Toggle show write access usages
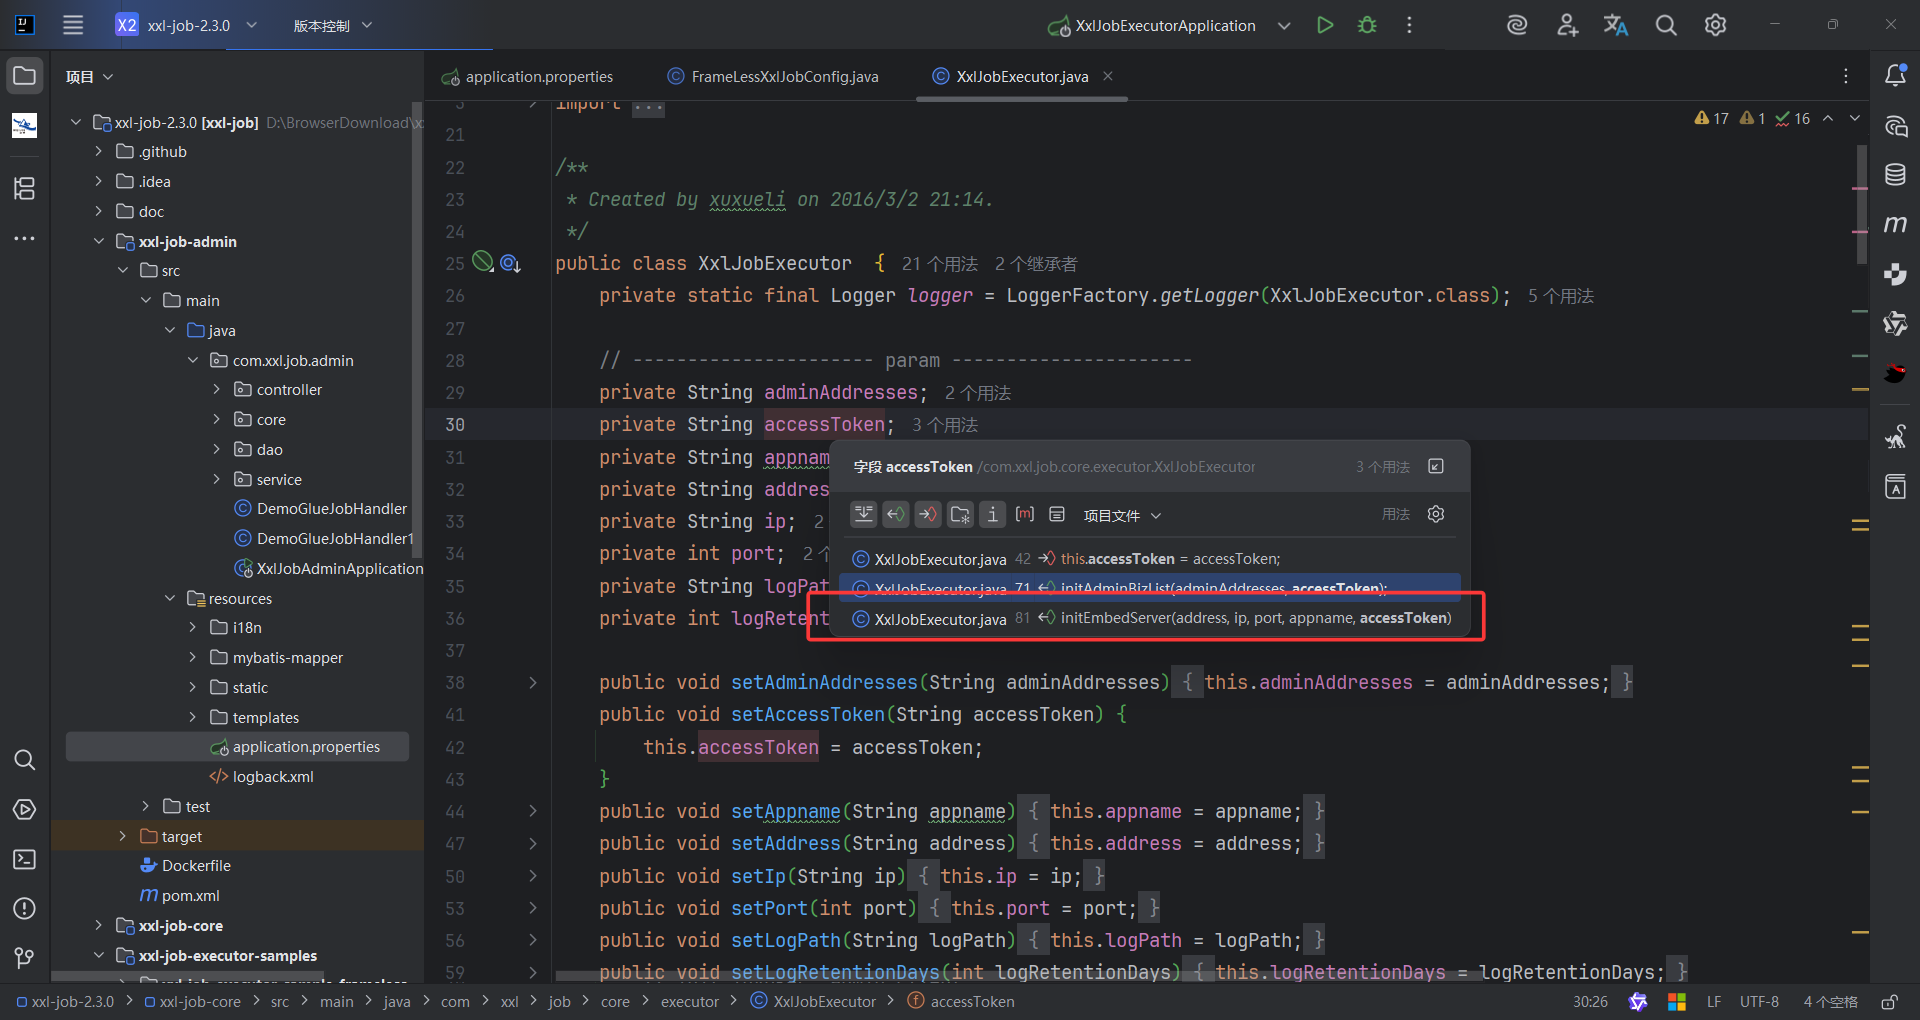The width and height of the screenshot is (1920, 1020). click(928, 515)
